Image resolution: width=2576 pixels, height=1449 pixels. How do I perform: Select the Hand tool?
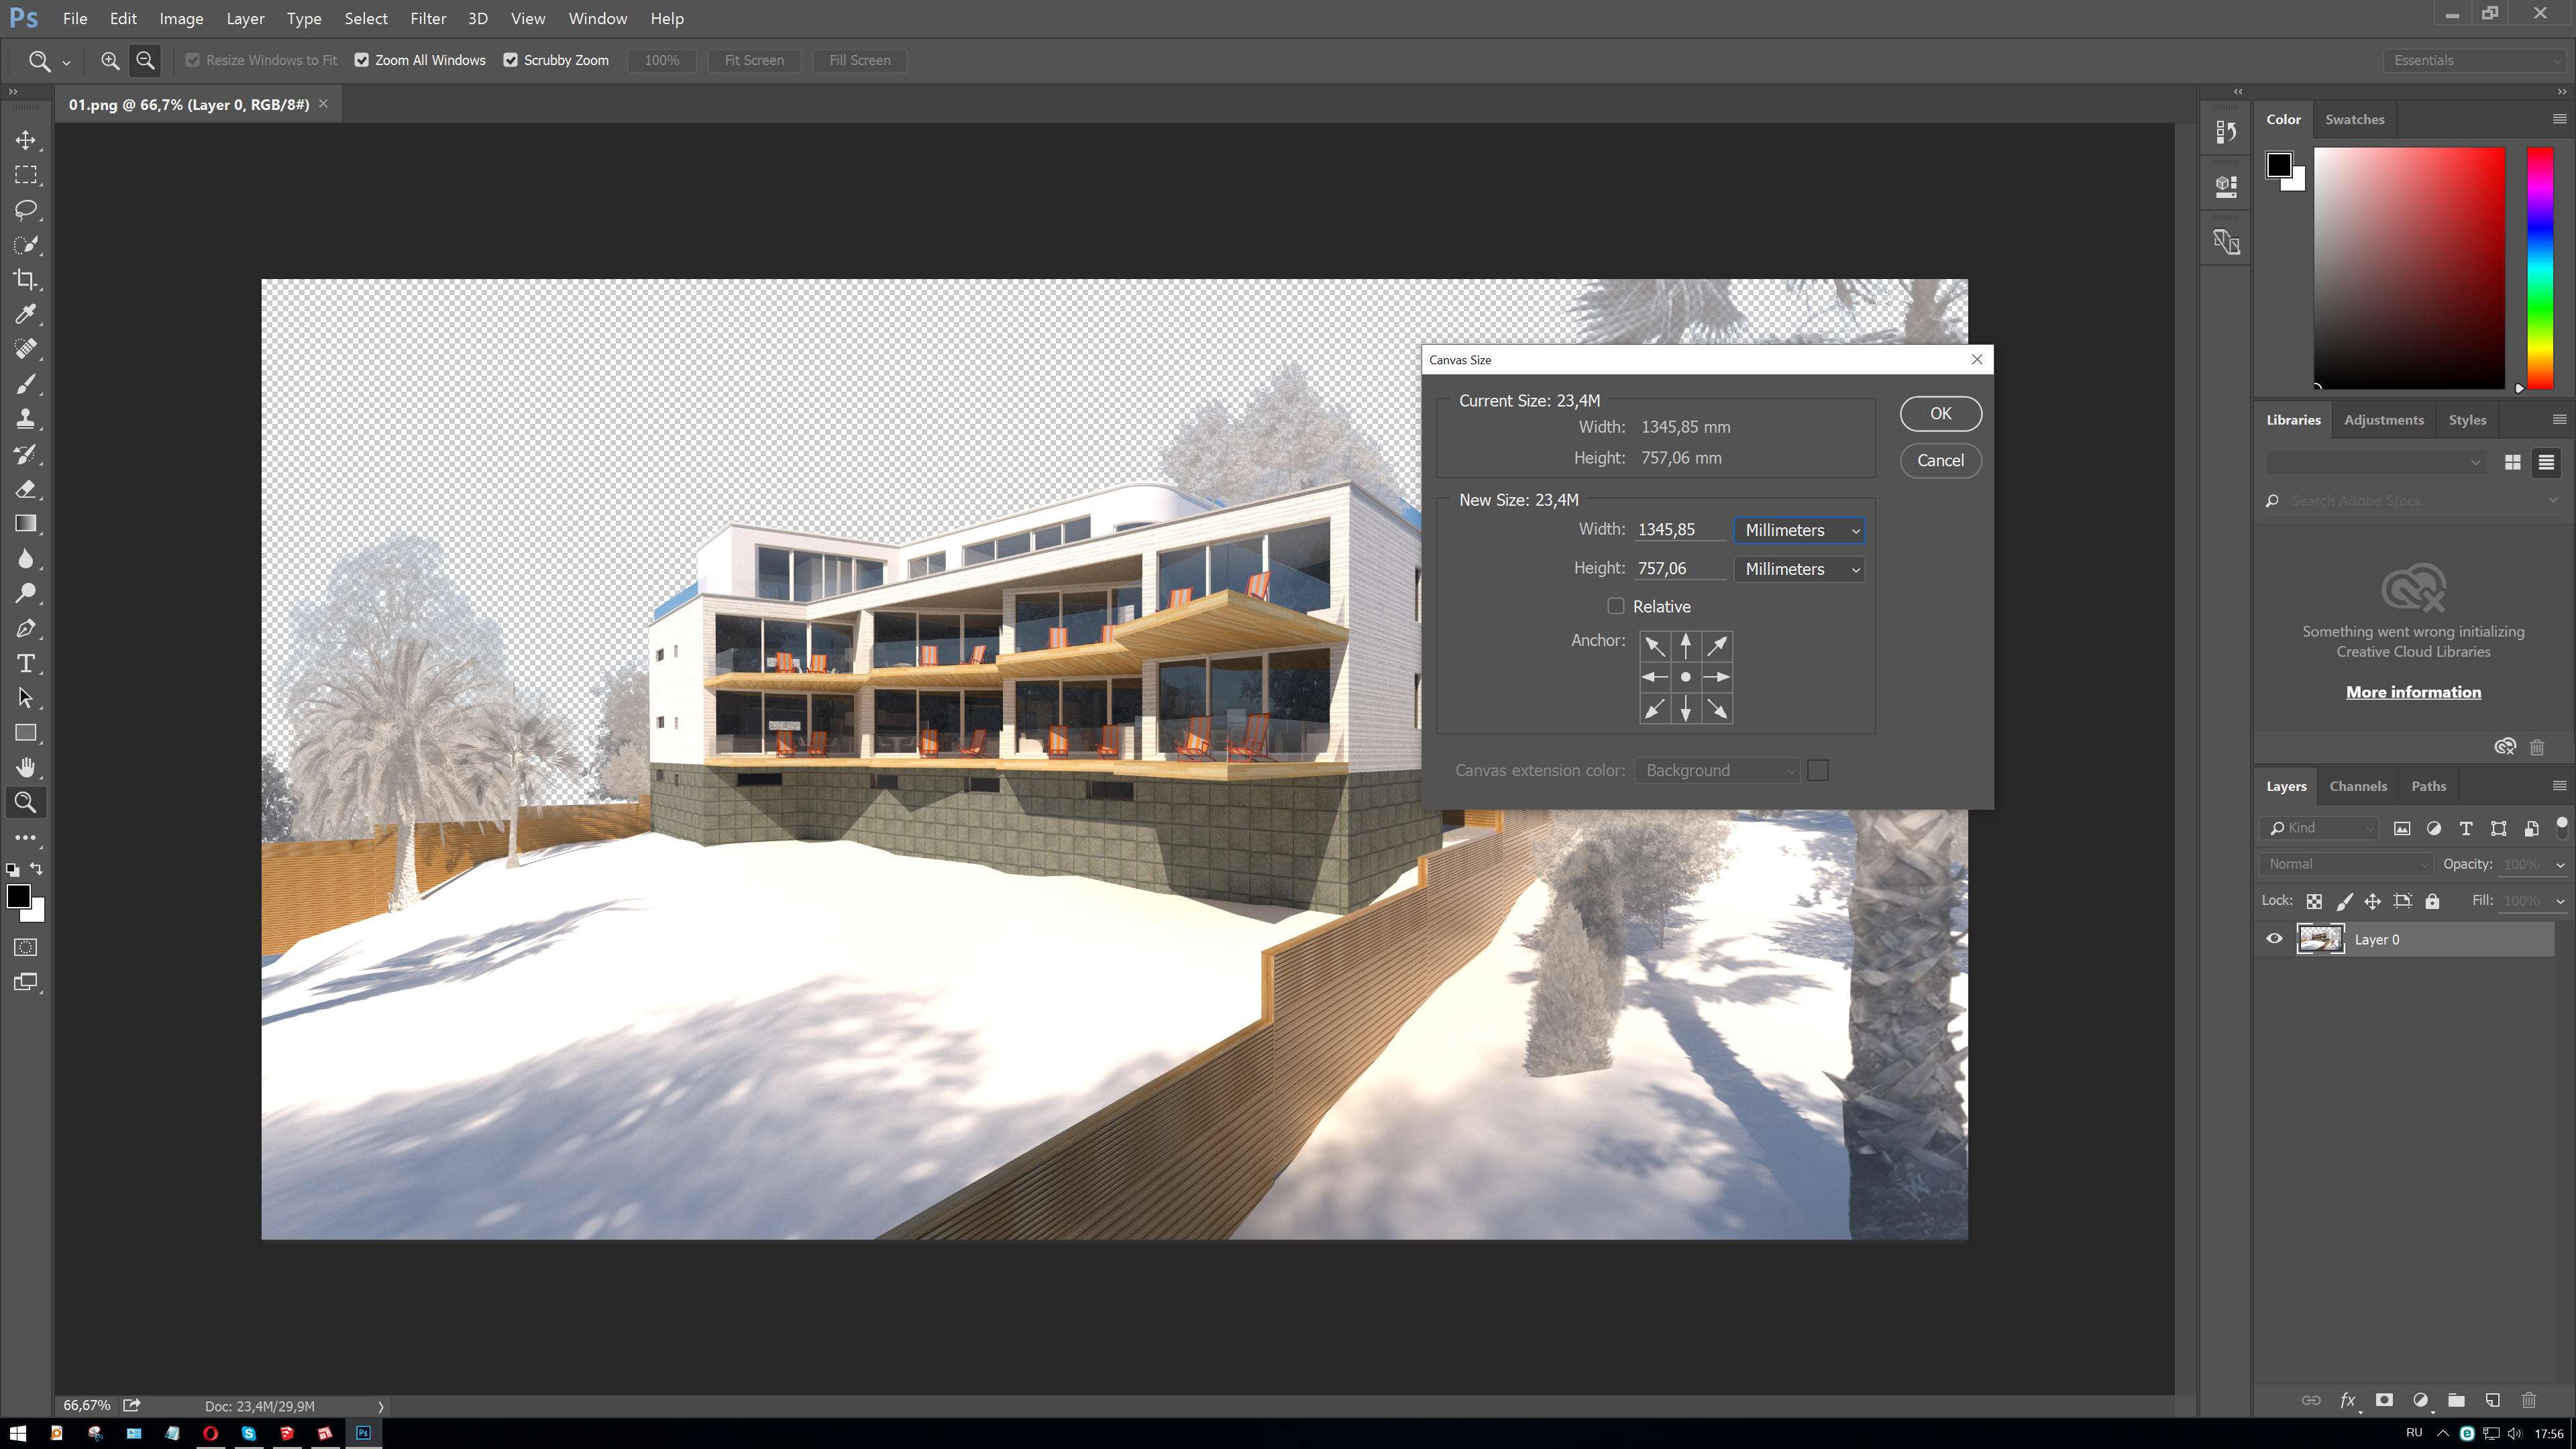[x=26, y=767]
